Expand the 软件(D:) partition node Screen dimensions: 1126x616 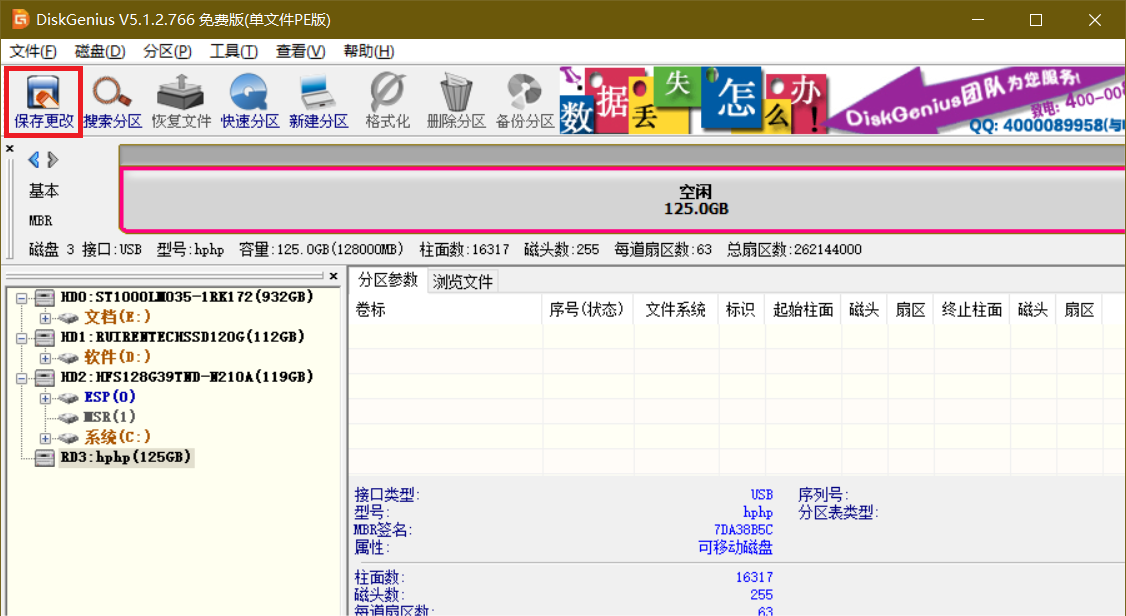(x=45, y=357)
